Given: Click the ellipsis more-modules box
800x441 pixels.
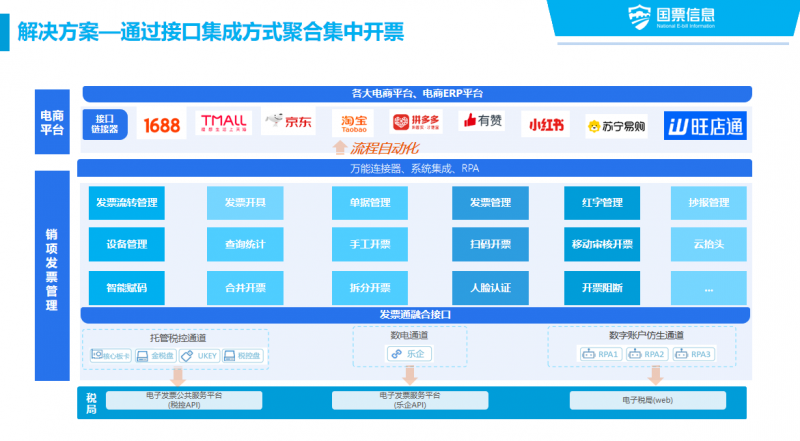Looking at the screenshot, I should click(709, 288).
